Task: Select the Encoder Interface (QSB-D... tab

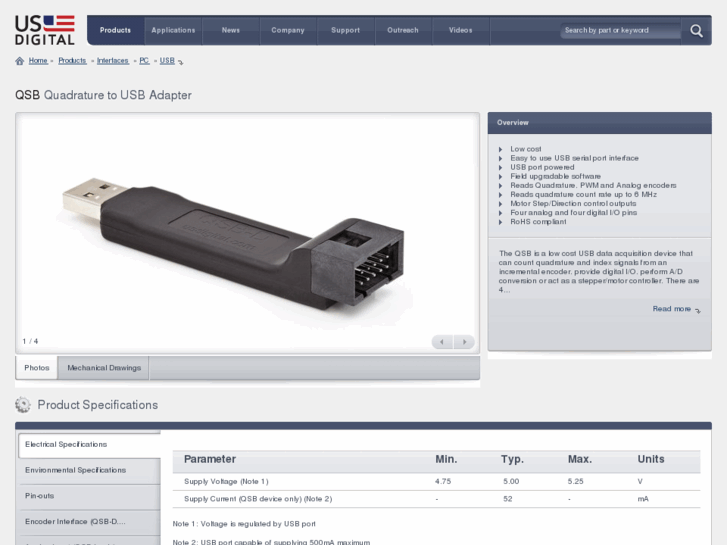Action: pyautogui.click(x=89, y=522)
